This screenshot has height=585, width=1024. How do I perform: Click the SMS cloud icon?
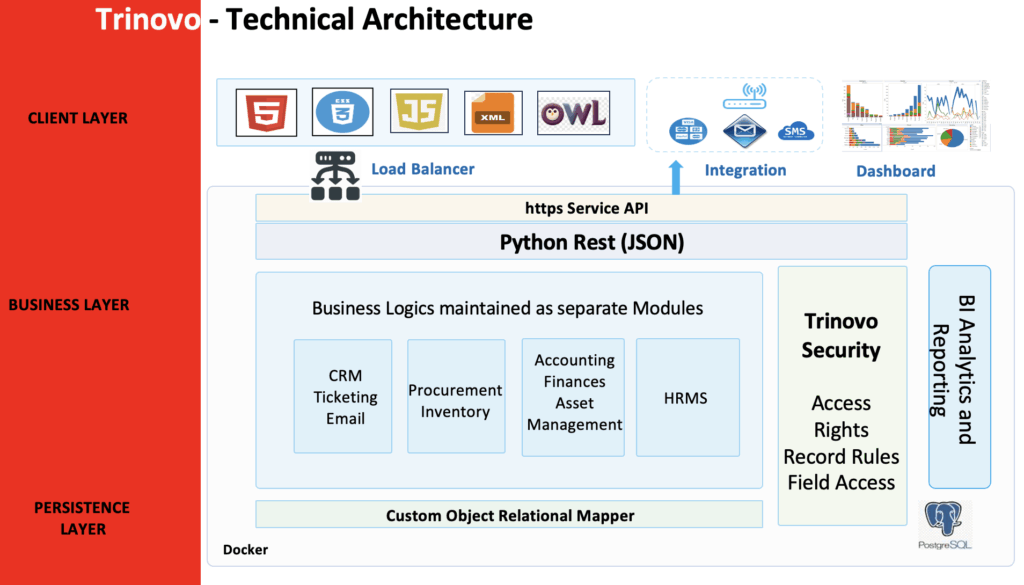coord(795,131)
